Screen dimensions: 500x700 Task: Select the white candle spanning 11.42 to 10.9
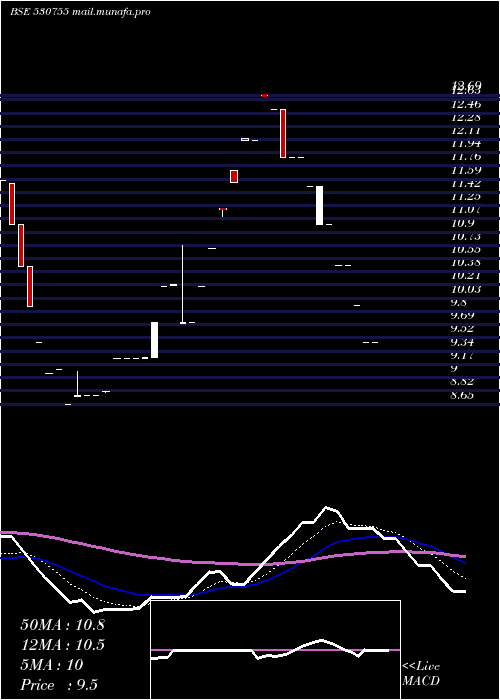coord(319,205)
